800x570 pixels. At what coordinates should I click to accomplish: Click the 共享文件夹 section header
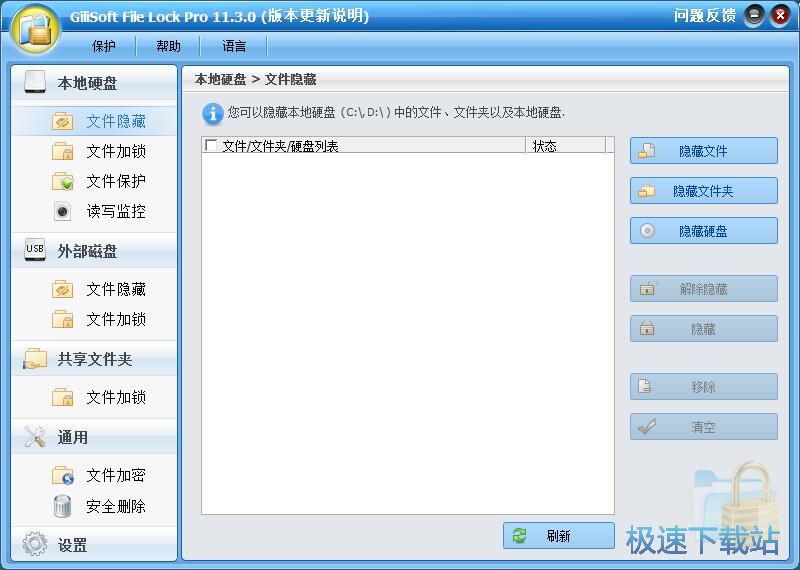click(x=94, y=359)
